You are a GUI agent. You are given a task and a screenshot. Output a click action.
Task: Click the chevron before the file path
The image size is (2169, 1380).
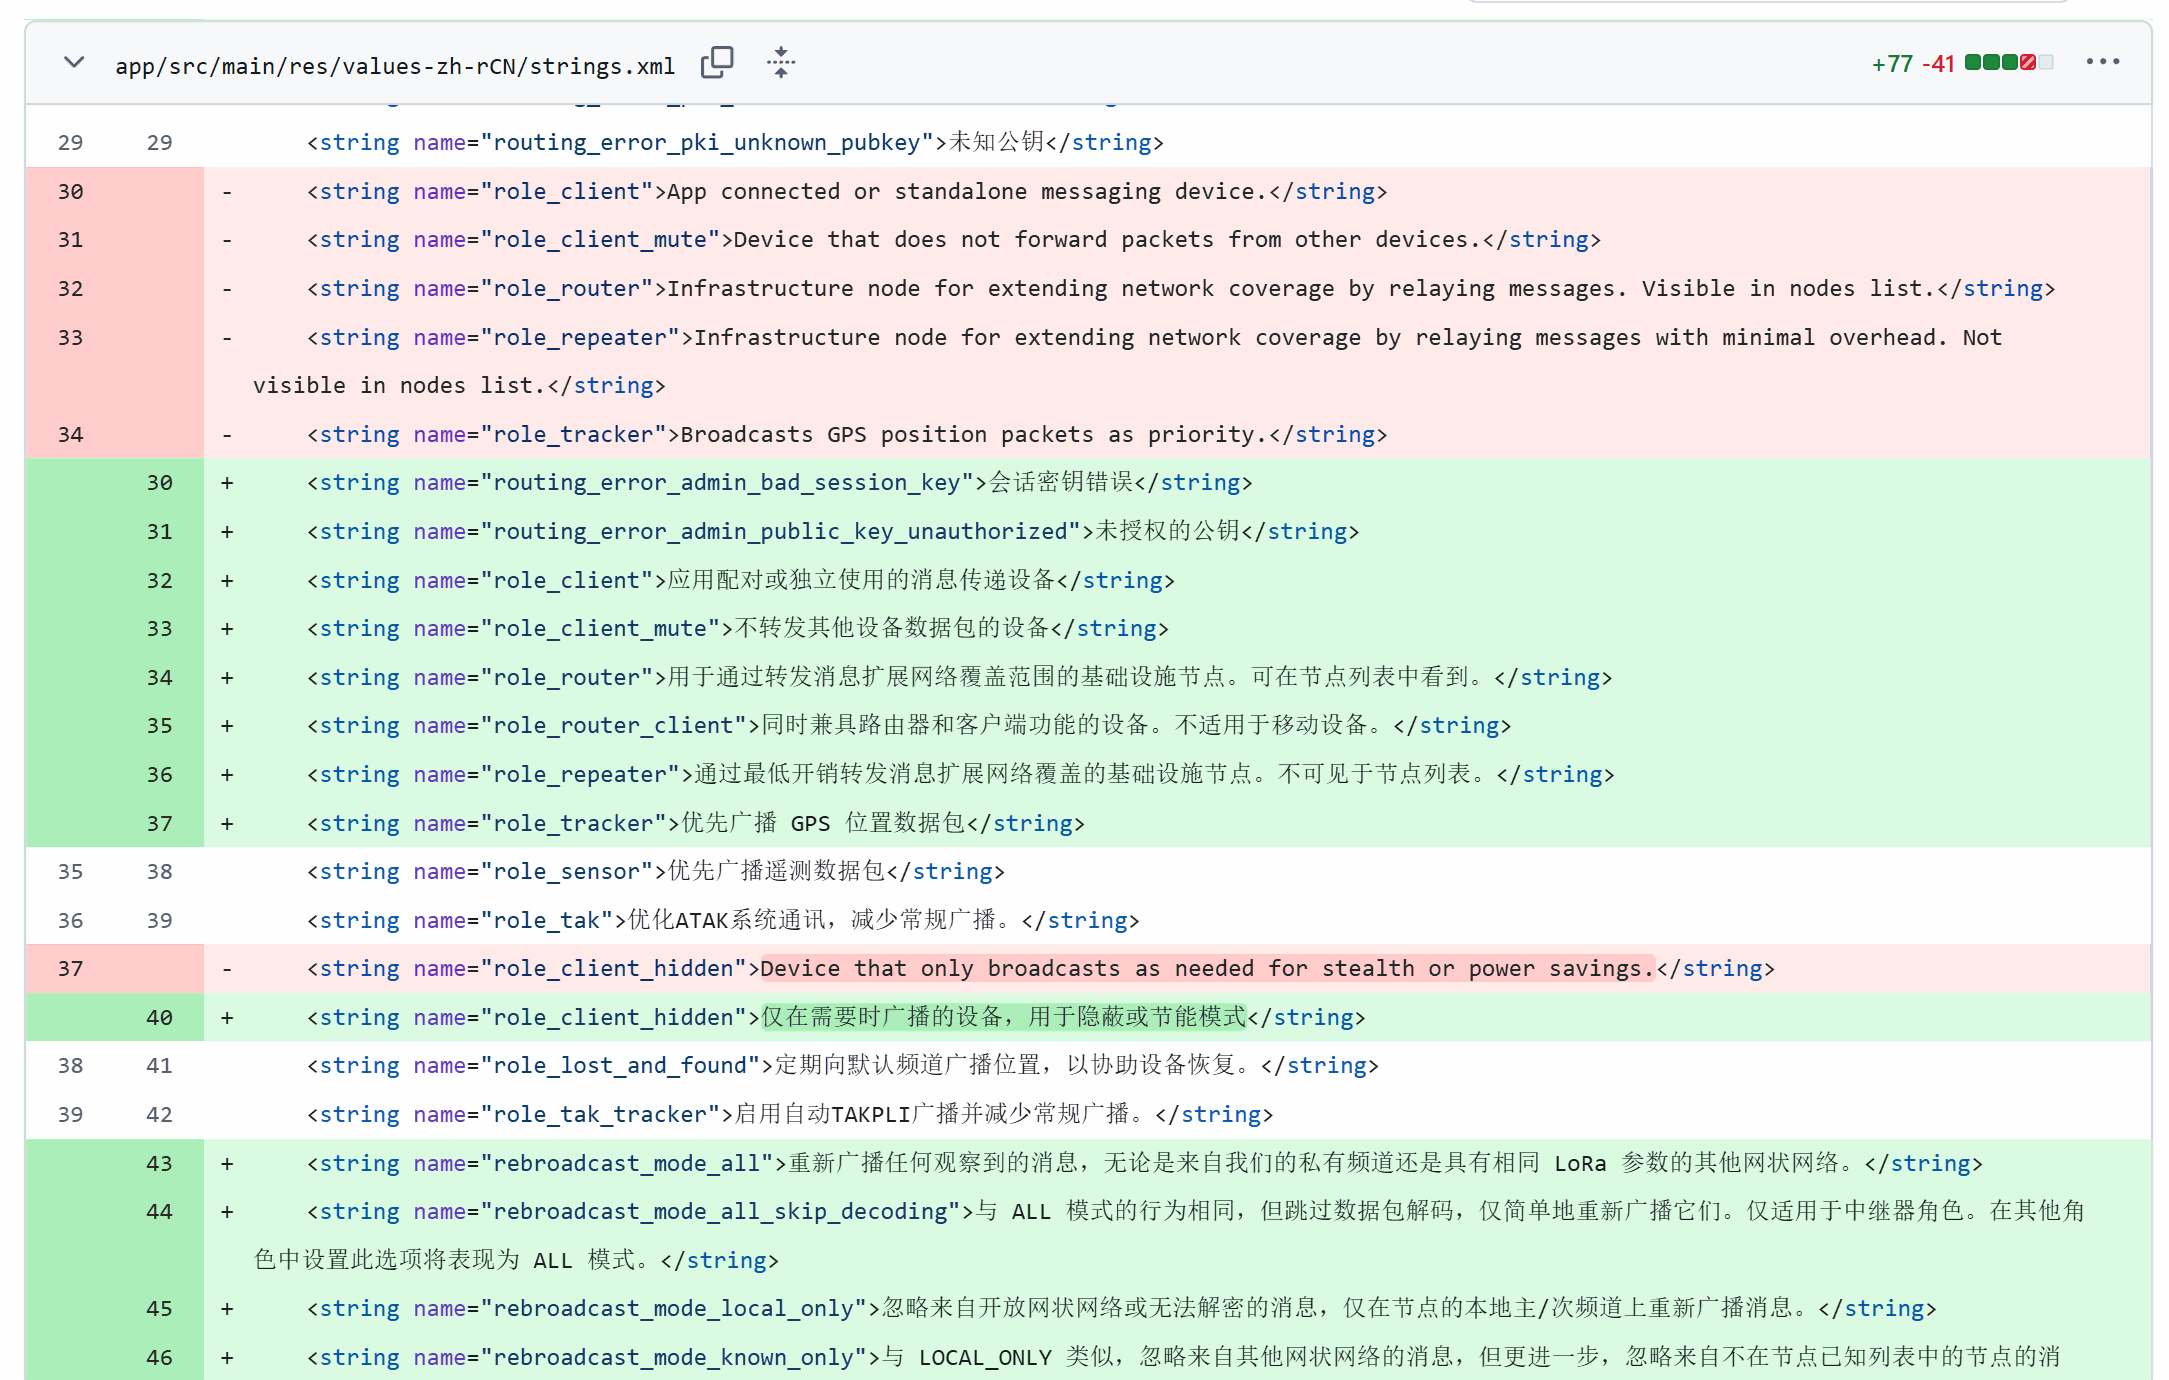[73, 61]
